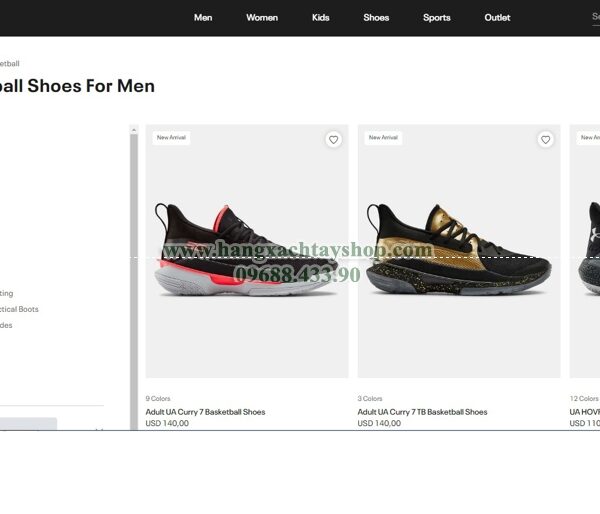Open the Shoes menu
600x514 pixels.
376,18
